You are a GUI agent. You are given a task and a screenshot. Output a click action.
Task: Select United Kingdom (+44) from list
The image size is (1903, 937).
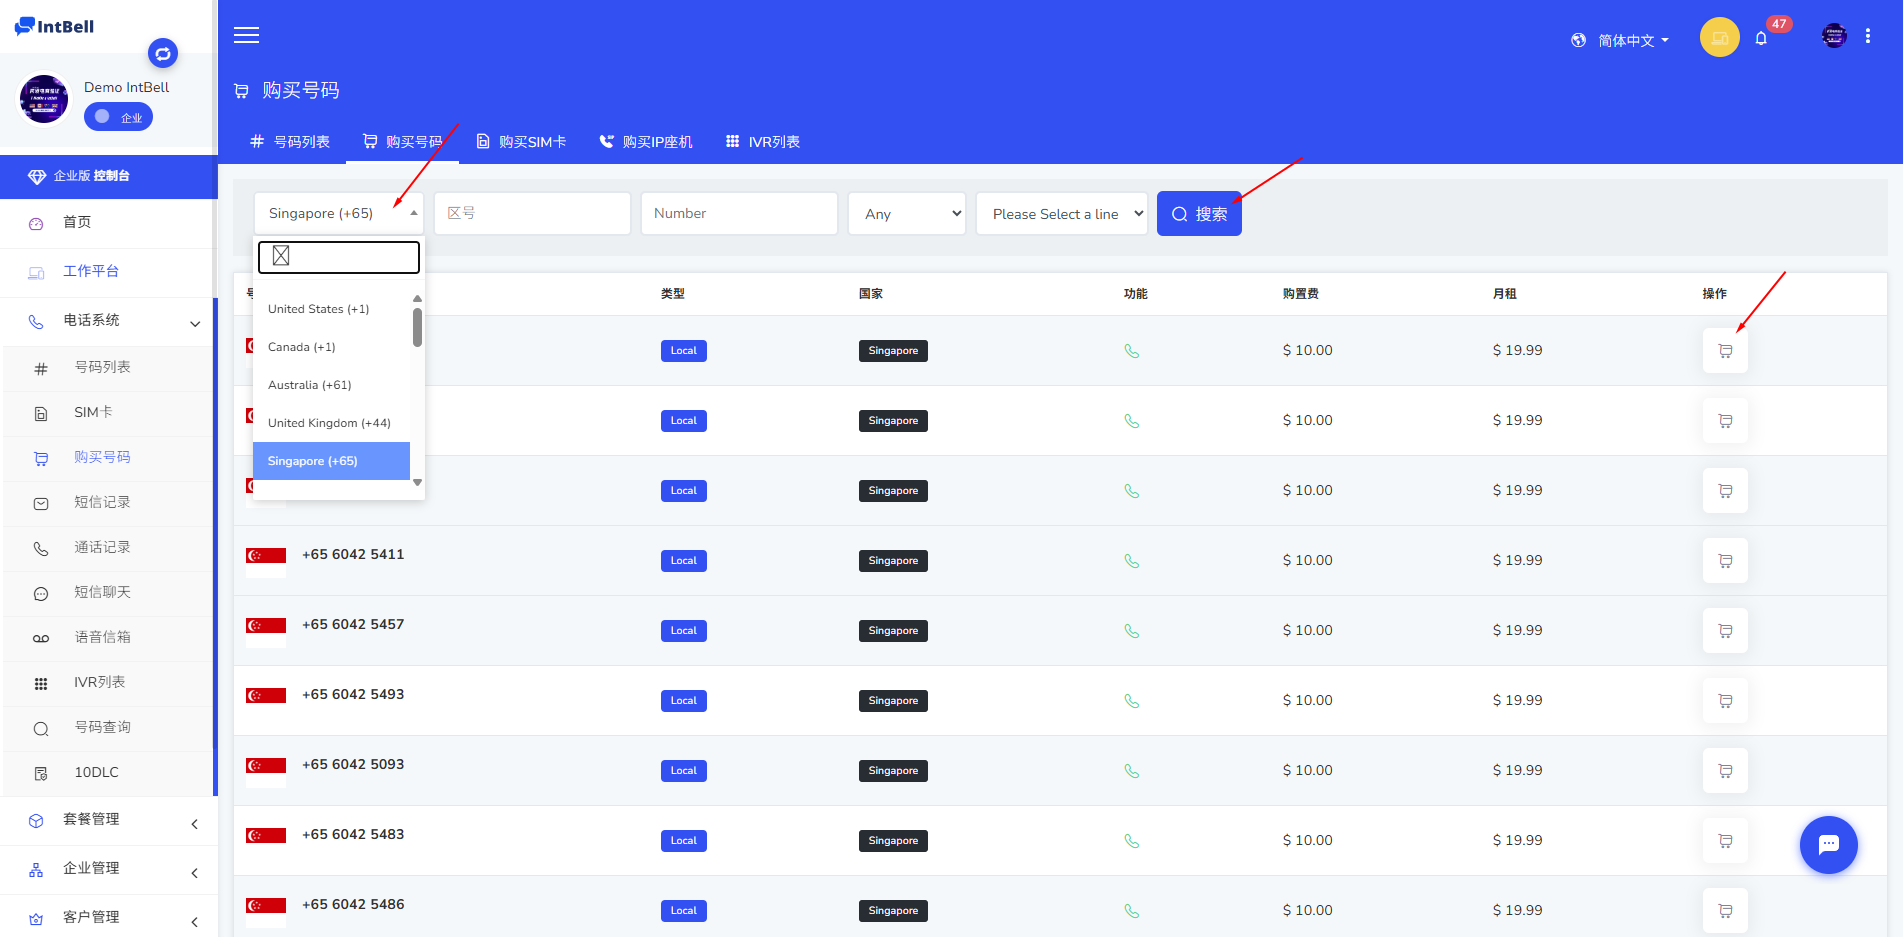pos(329,423)
